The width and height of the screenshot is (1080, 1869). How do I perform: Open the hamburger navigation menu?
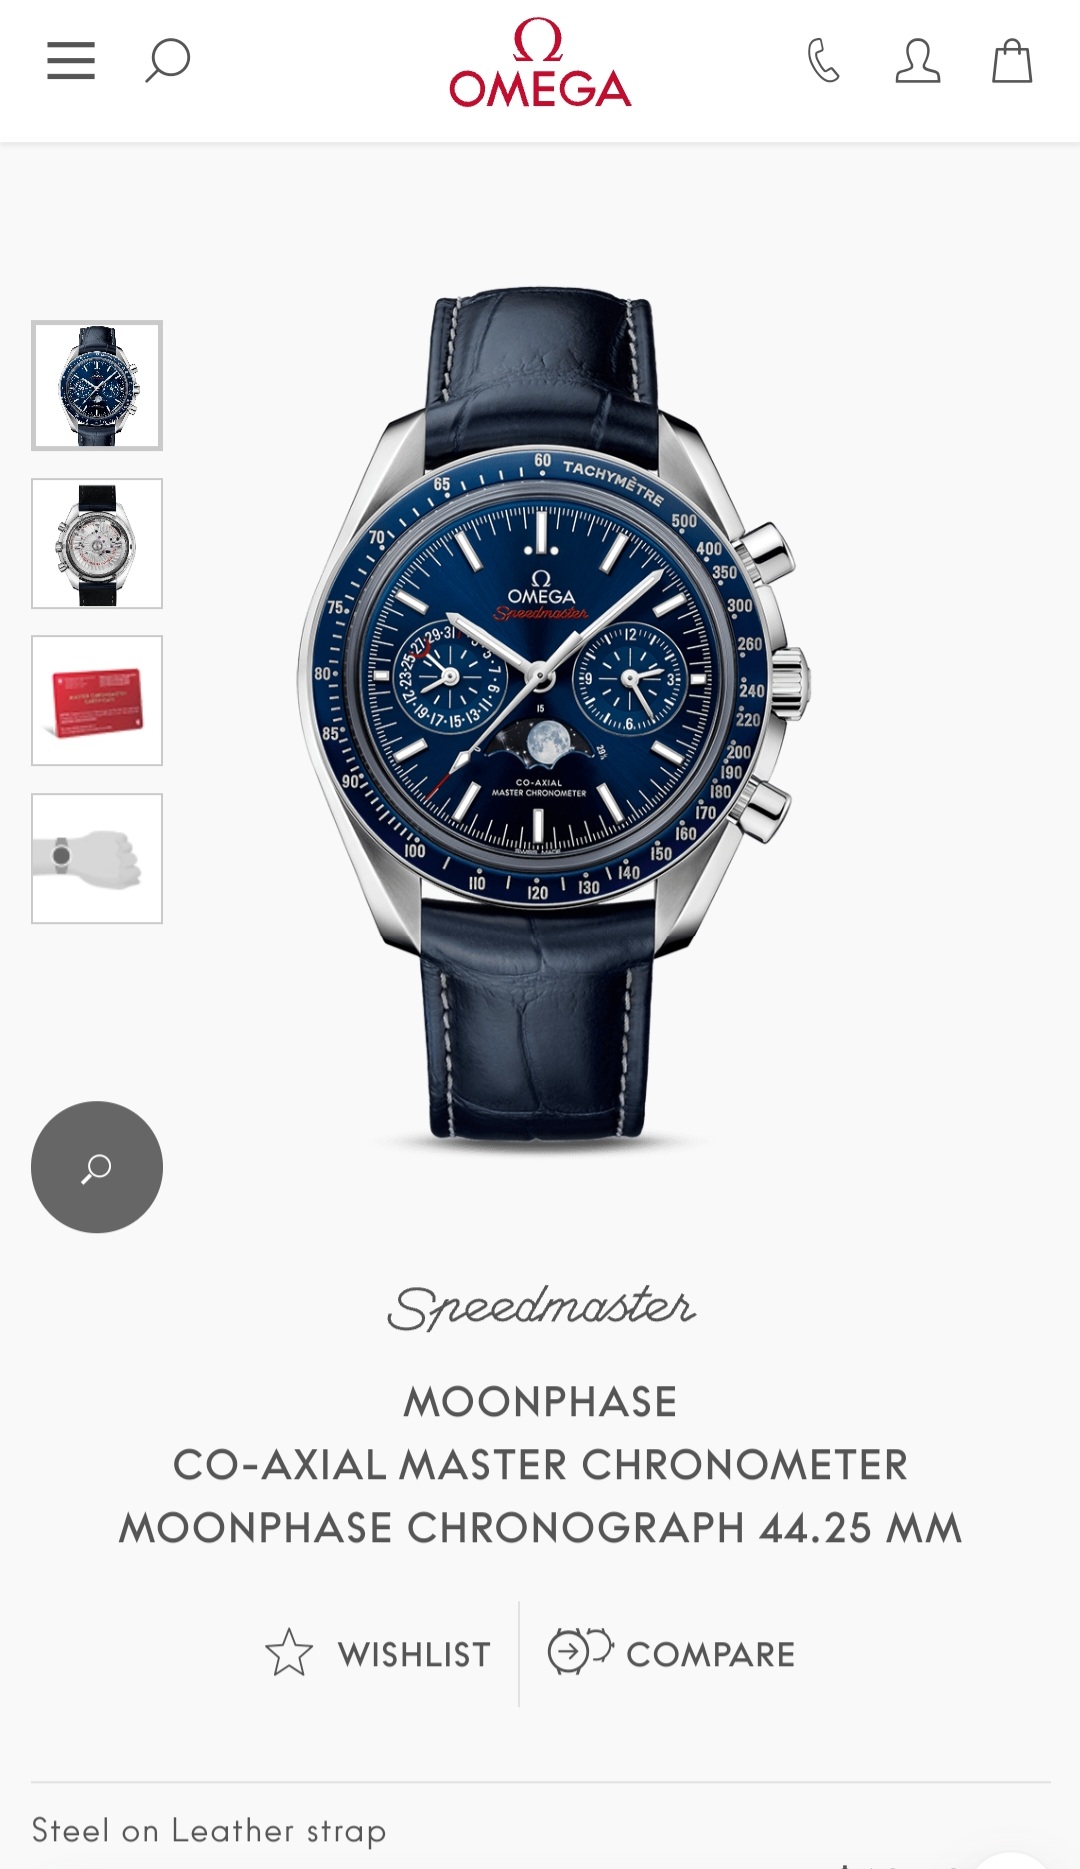71,60
